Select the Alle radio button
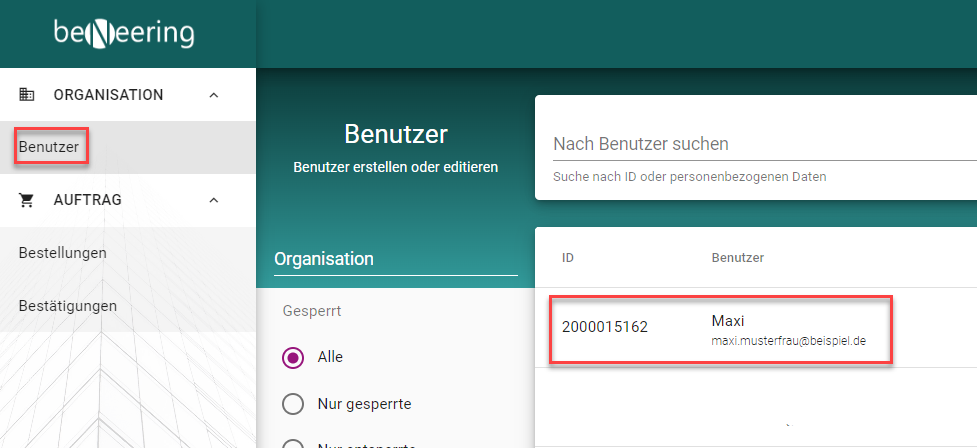The height and width of the screenshot is (448, 977). pyautogui.click(x=293, y=357)
